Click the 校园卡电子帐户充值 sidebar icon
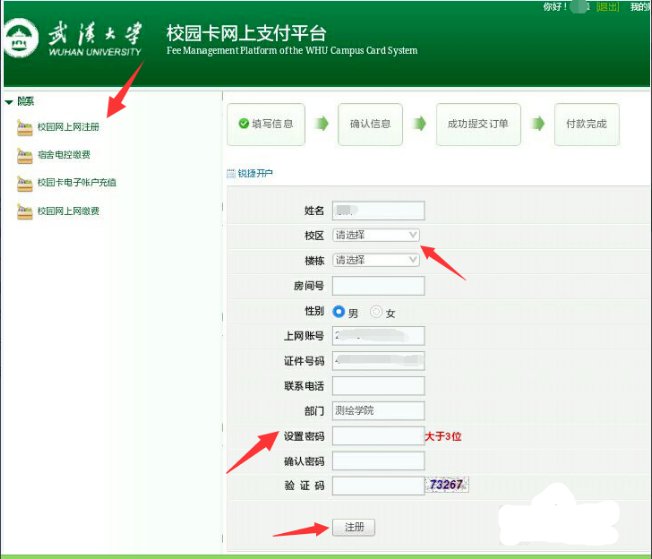The height and width of the screenshot is (559, 652). 25,183
